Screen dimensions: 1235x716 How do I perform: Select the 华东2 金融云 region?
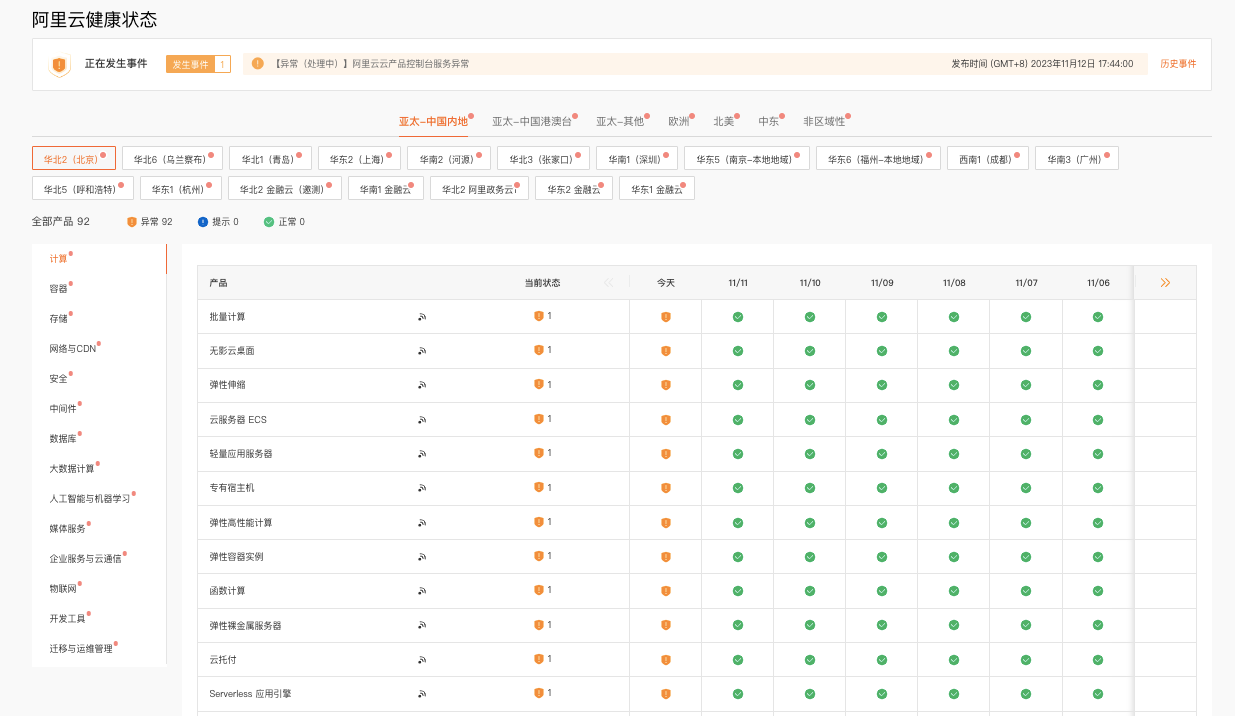pyautogui.click(x=574, y=189)
